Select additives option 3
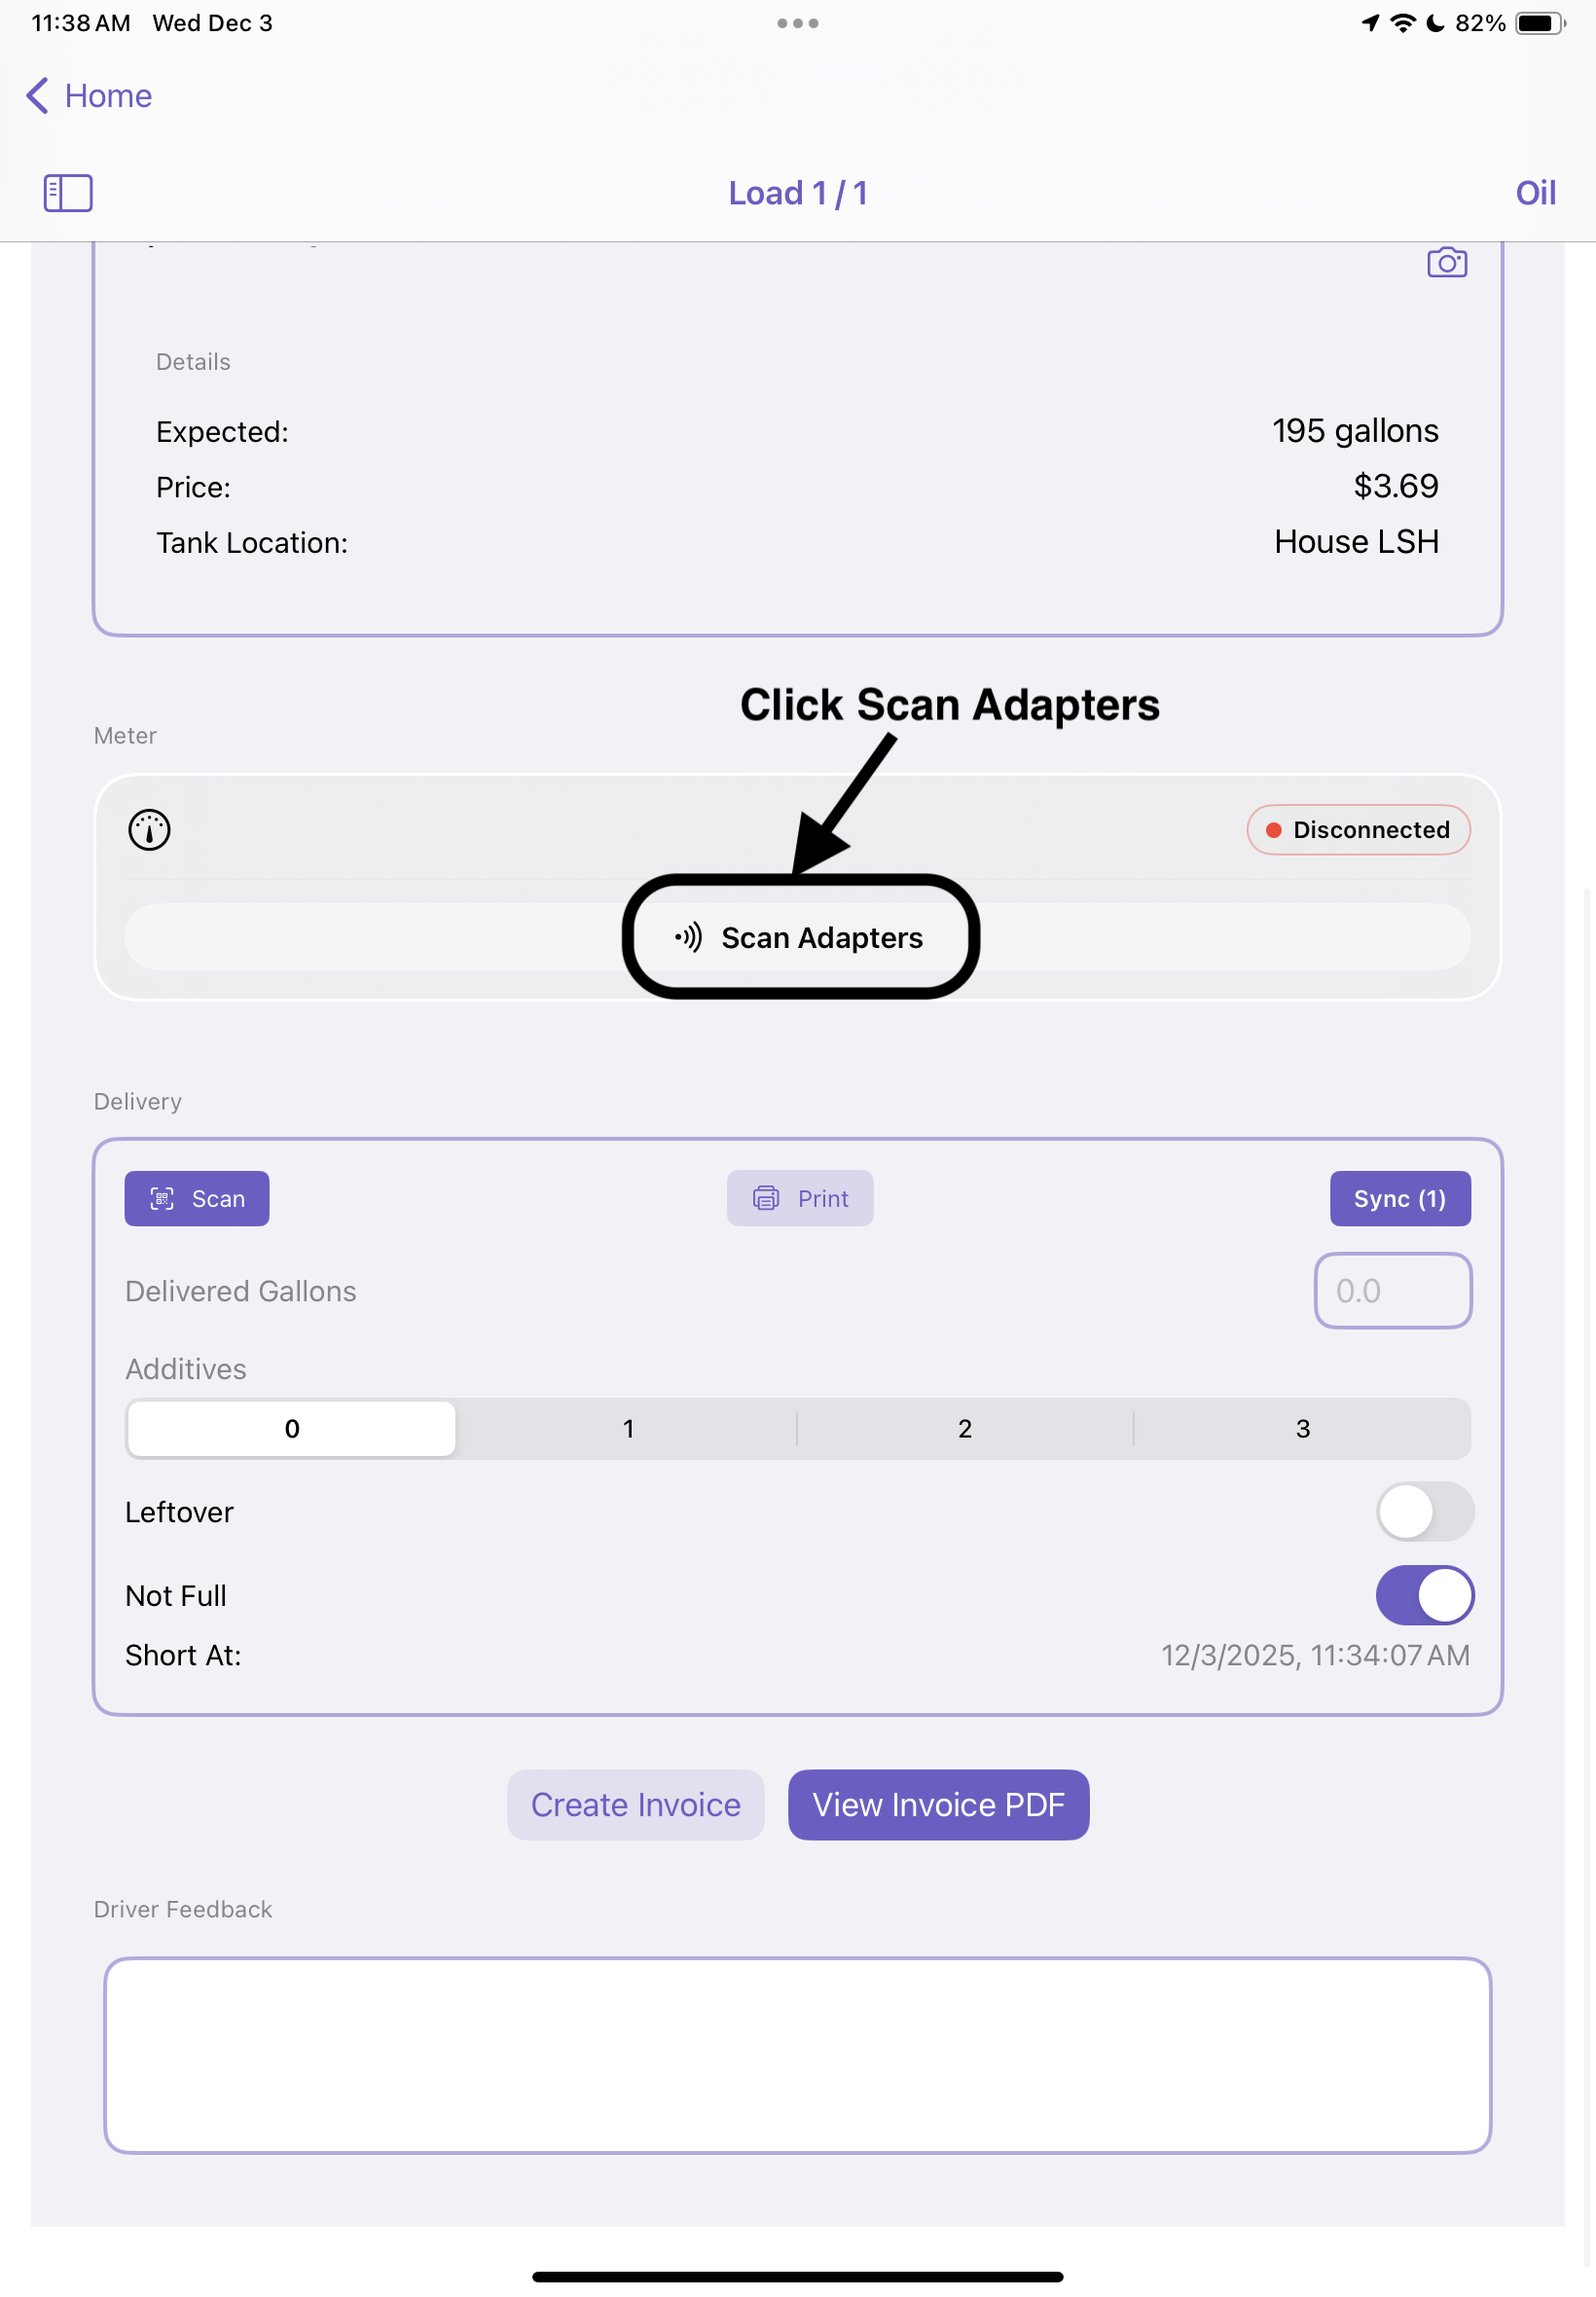Image resolution: width=1596 pixels, height=2297 pixels. [1302, 1429]
